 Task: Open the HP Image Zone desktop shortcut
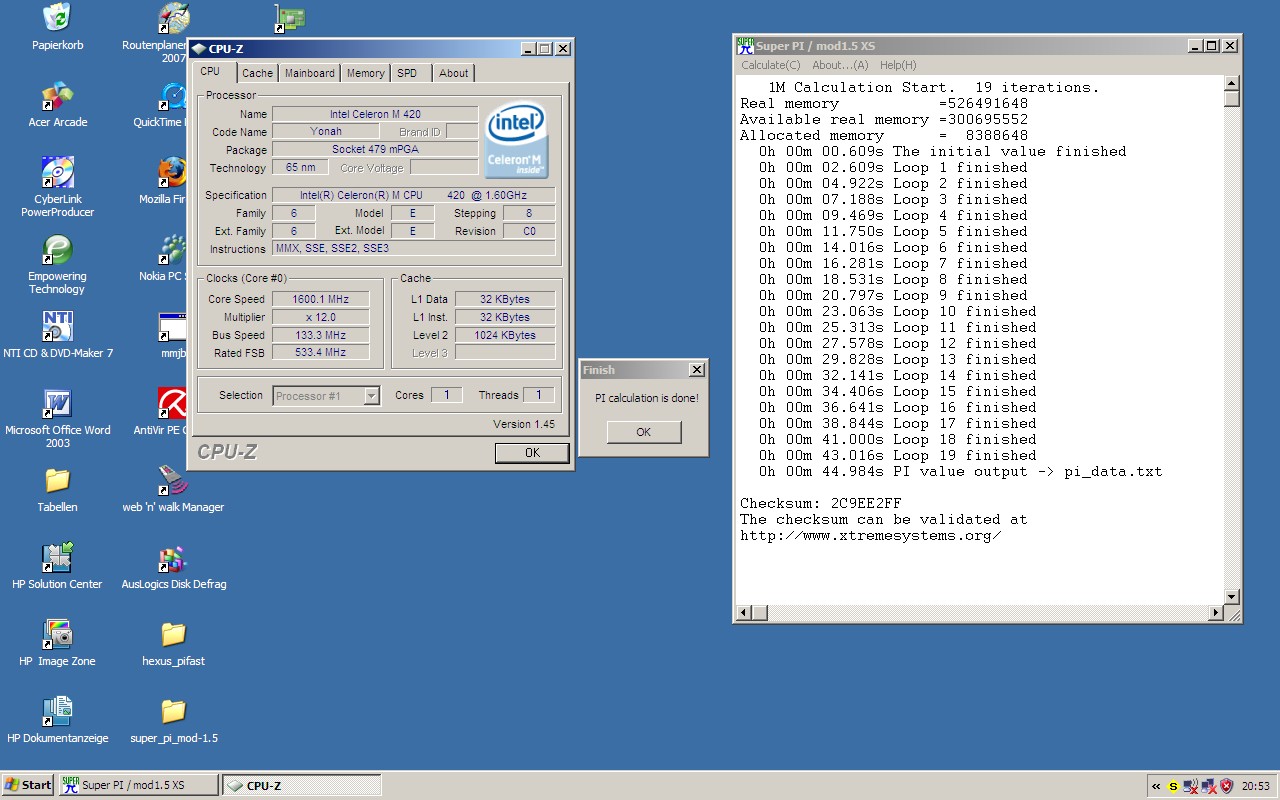click(x=57, y=635)
